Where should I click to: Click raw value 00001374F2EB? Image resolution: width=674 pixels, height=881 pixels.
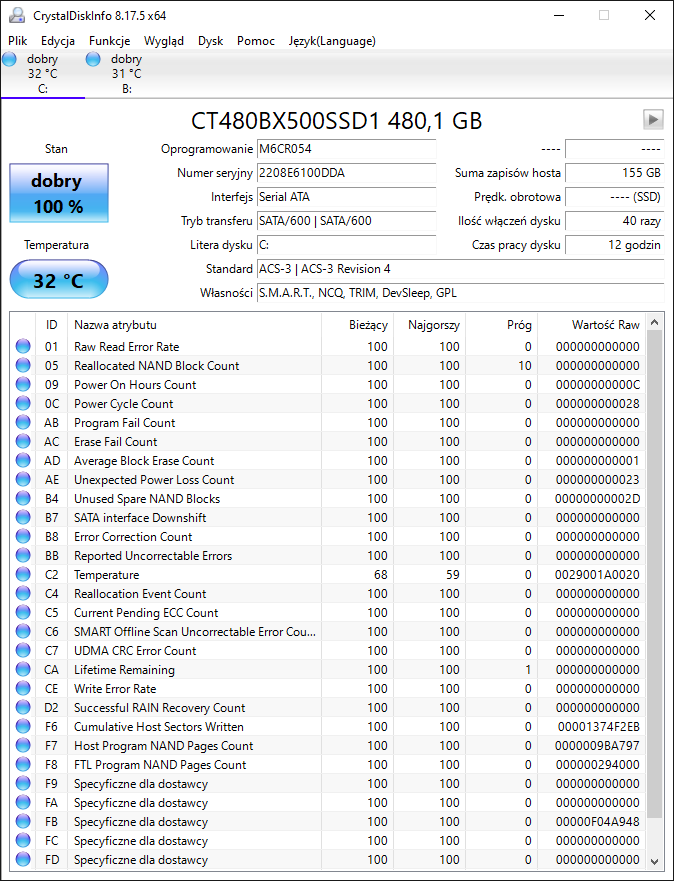[x=599, y=726]
